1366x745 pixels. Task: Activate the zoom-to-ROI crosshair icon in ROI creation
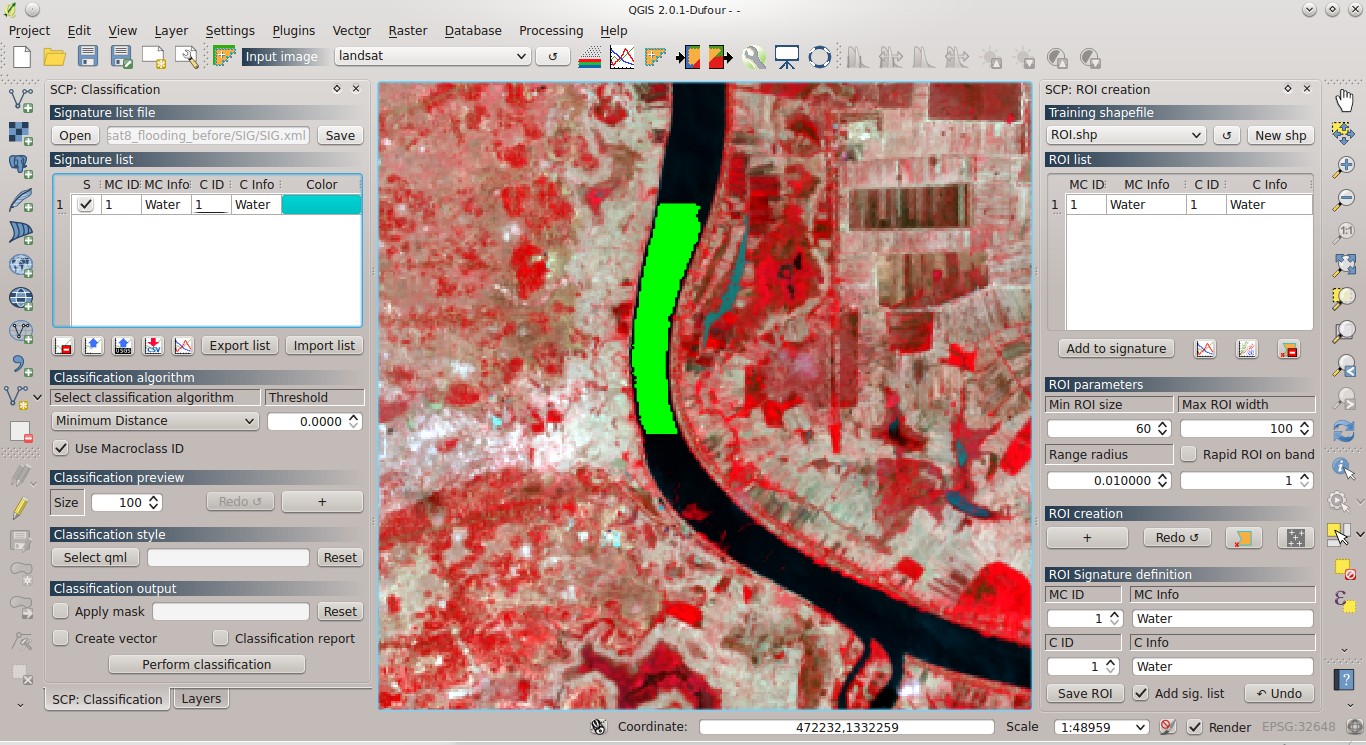(x=1295, y=537)
